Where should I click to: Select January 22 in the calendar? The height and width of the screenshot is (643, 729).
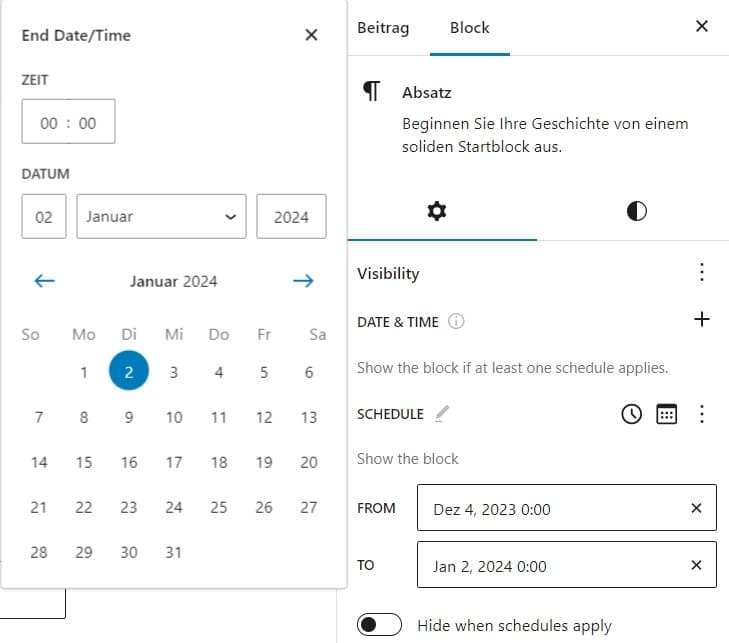click(x=84, y=507)
